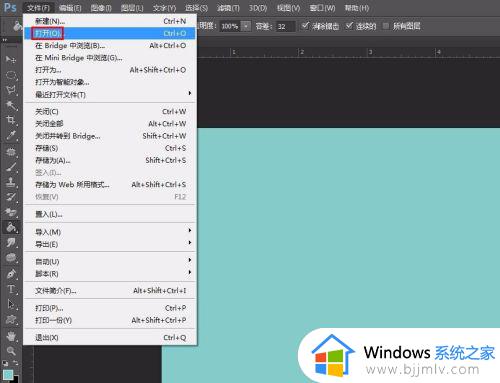
Task: Enable the 所有图层 checkbox
Action: coord(386,26)
